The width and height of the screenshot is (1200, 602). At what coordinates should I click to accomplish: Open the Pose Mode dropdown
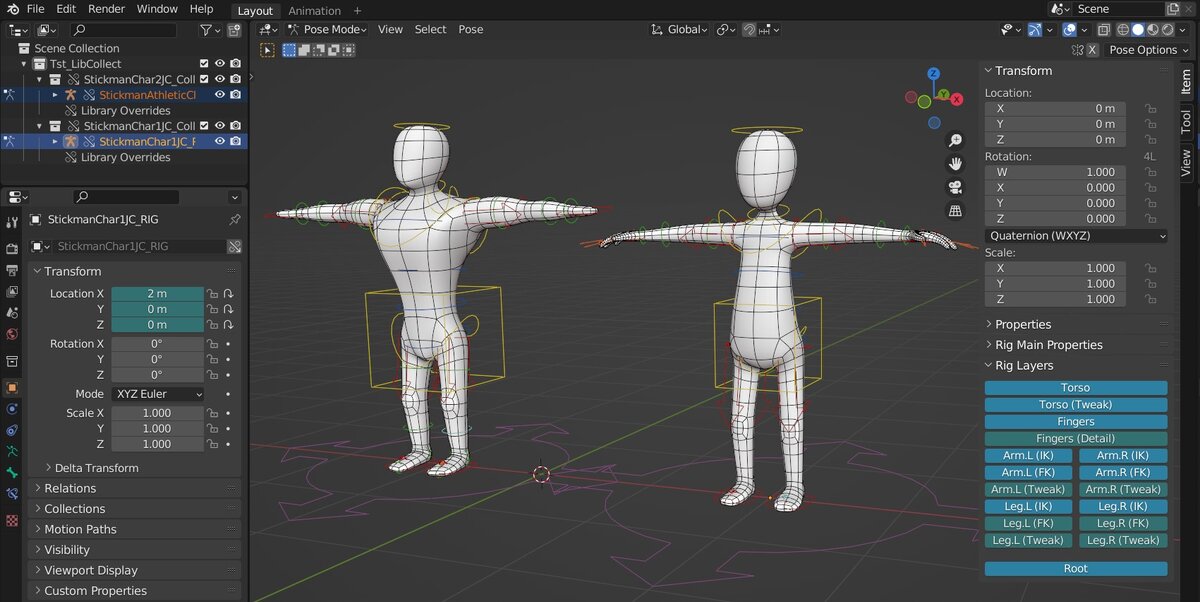click(328, 29)
